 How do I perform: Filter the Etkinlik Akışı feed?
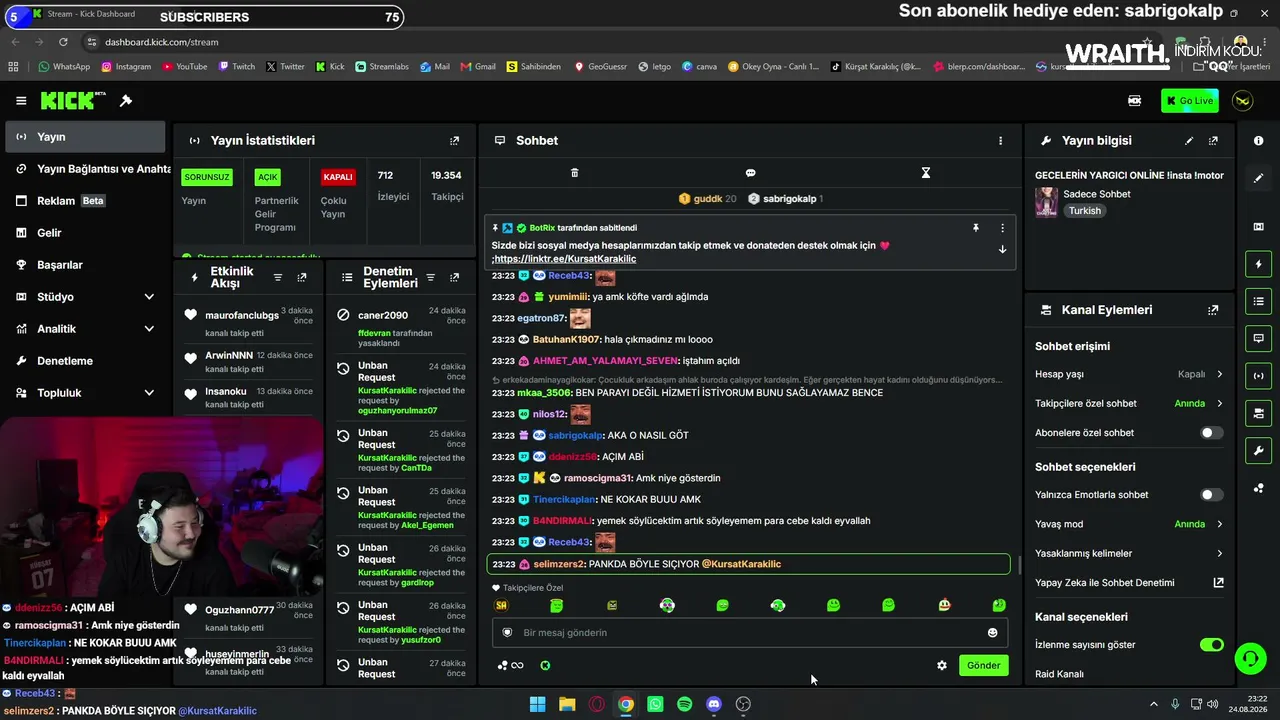[x=278, y=278]
